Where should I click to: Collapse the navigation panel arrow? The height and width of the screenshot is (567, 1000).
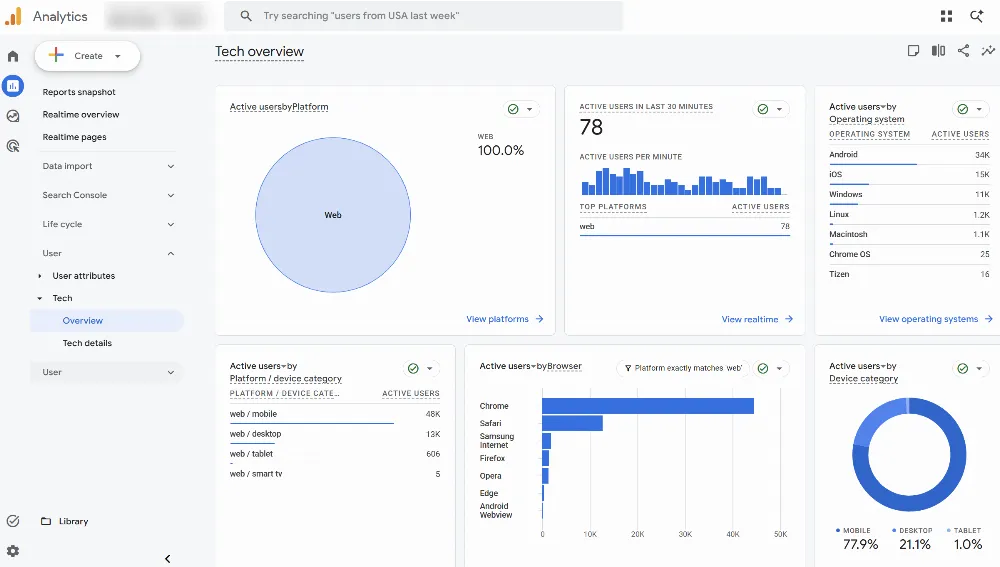pos(167,559)
